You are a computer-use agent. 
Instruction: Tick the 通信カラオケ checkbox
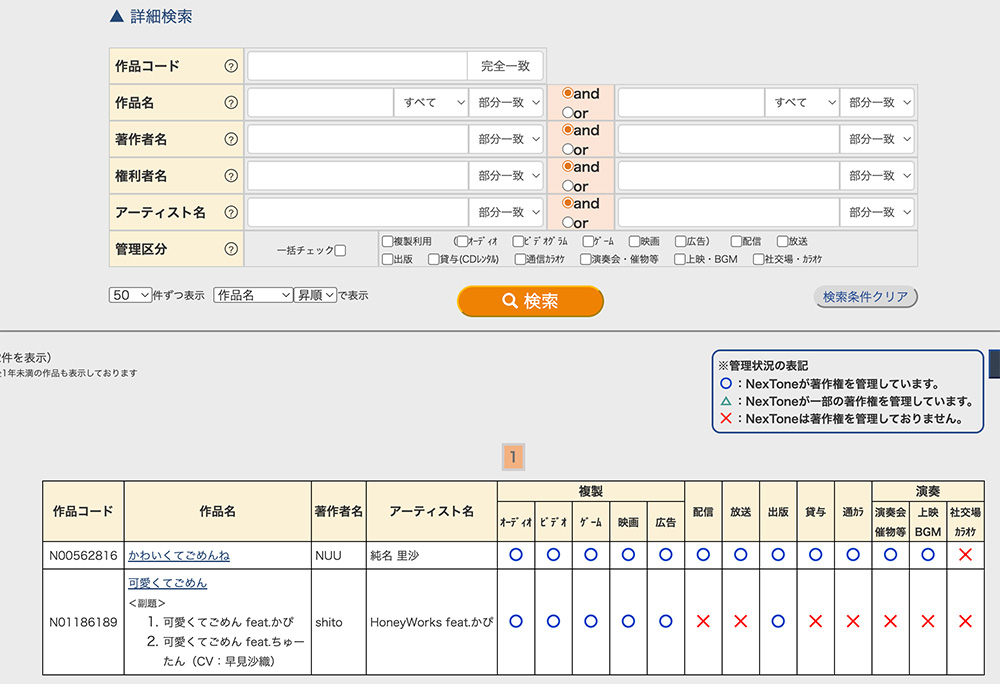(520, 259)
